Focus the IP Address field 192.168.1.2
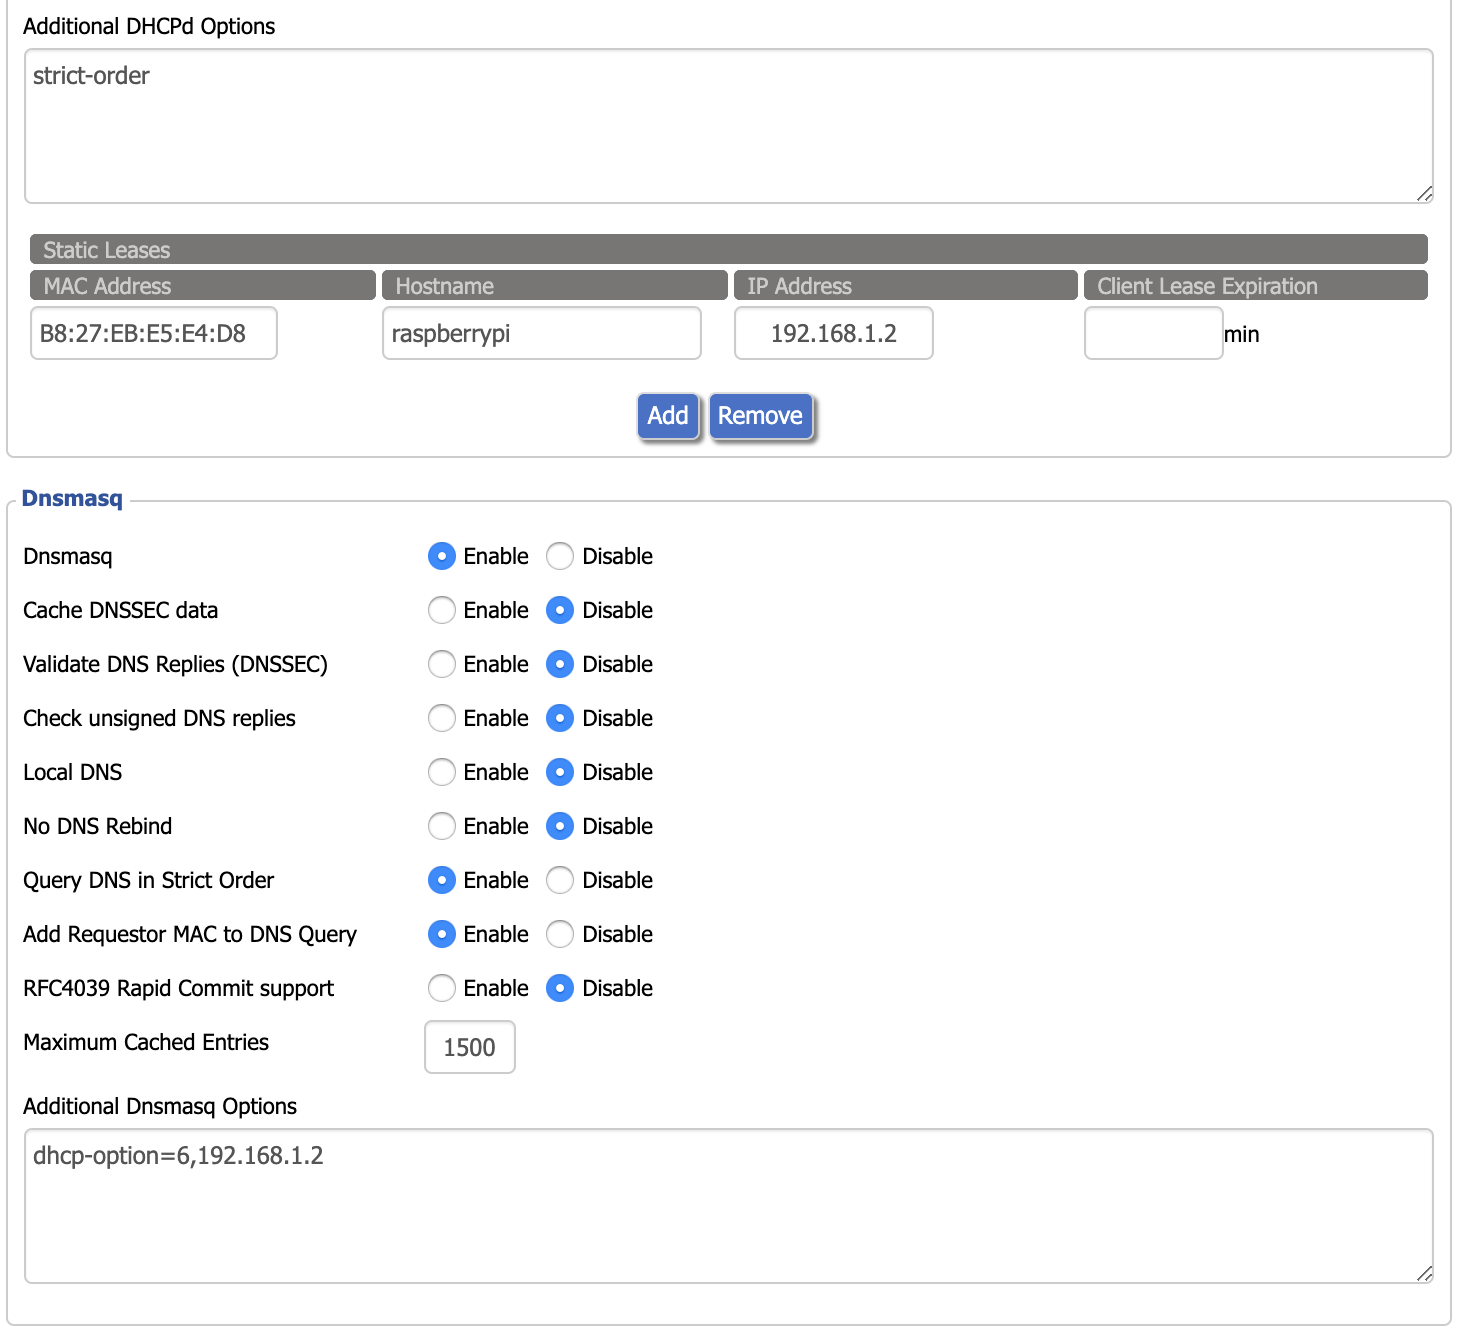1478x1338 pixels. 834,333
